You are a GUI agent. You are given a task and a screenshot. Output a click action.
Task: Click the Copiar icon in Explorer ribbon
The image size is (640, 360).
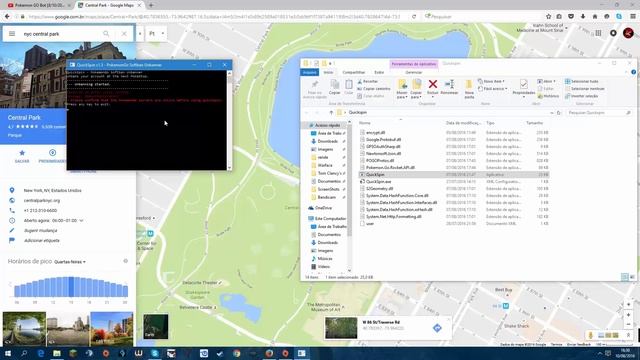click(x=335, y=85)
